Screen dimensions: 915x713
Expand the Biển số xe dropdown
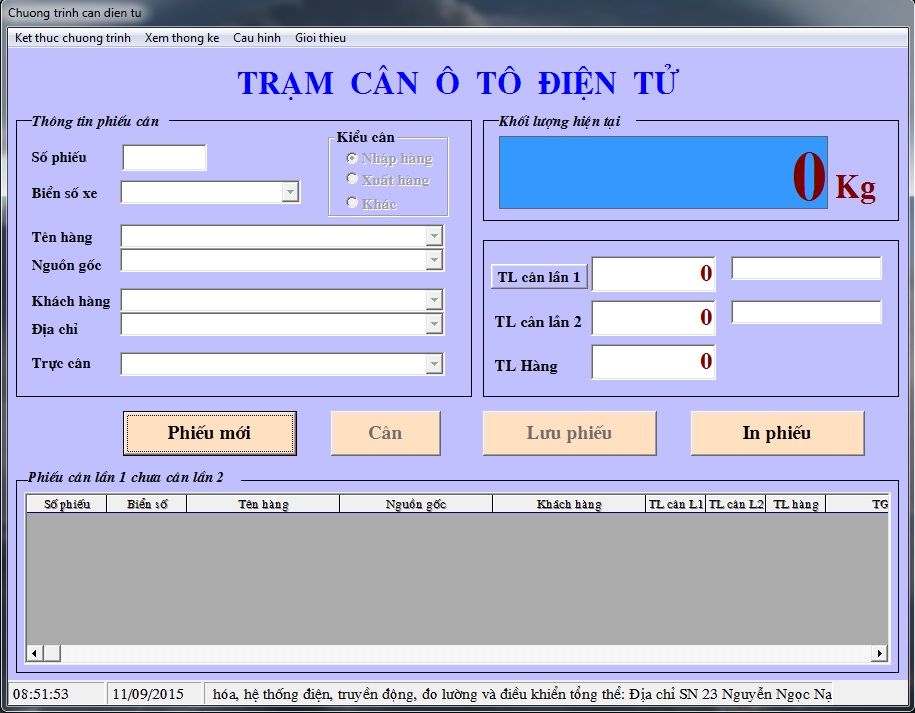pos(290,192)
